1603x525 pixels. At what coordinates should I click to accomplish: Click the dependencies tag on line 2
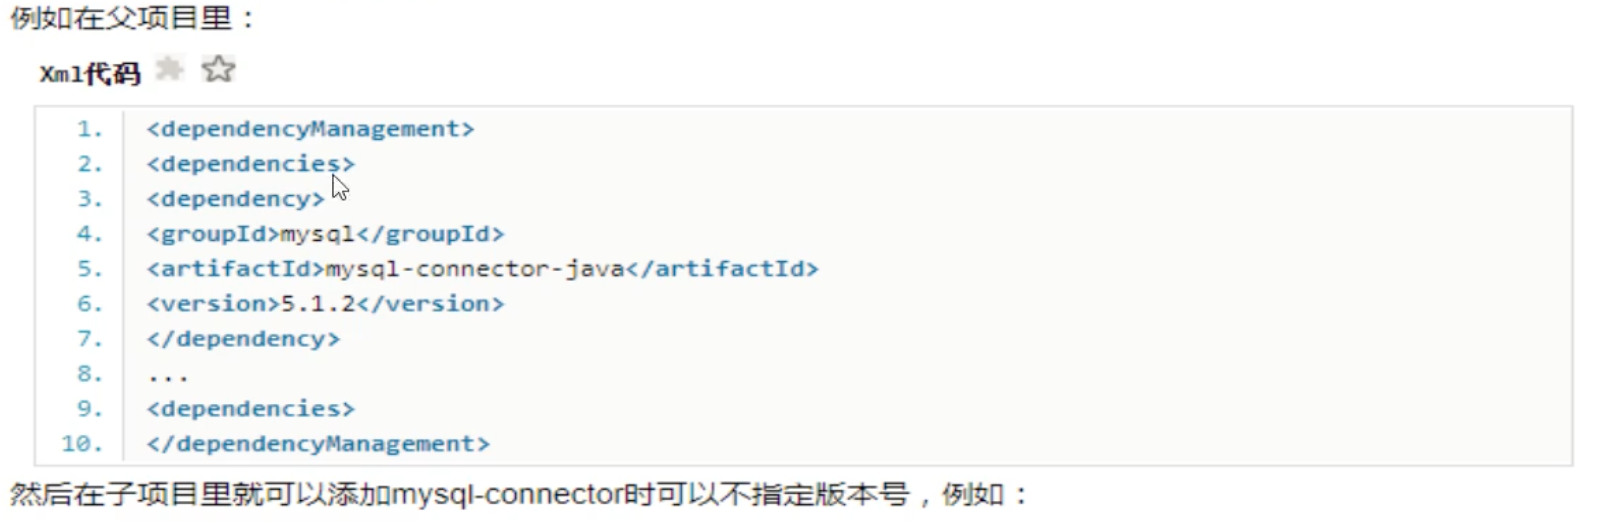pyautogui.click(x=250, y=164)
